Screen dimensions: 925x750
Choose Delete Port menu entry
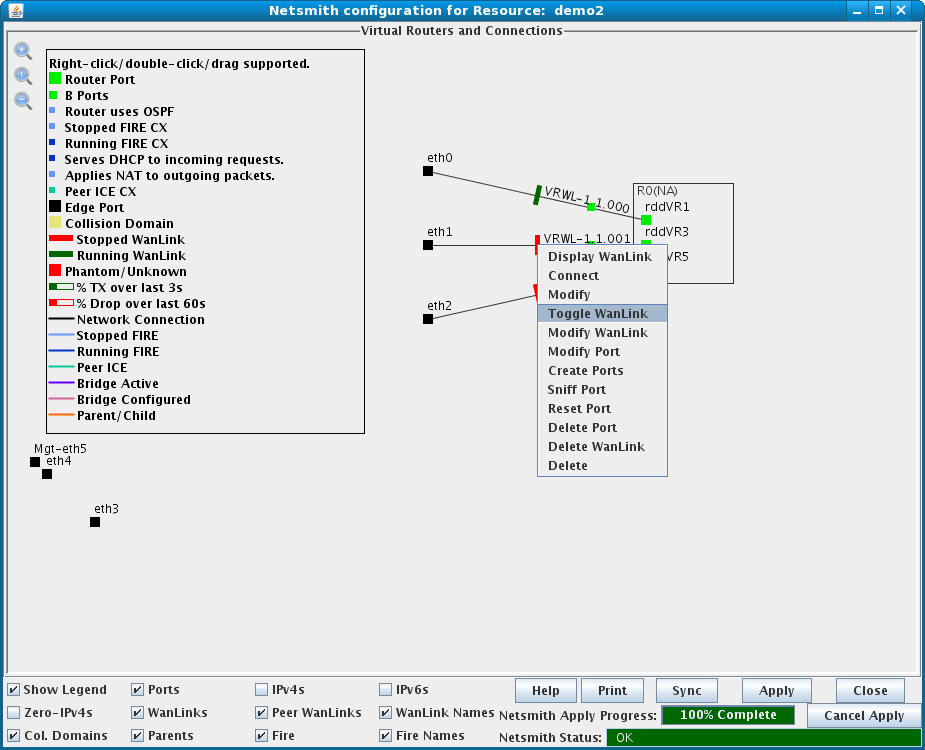602,427
